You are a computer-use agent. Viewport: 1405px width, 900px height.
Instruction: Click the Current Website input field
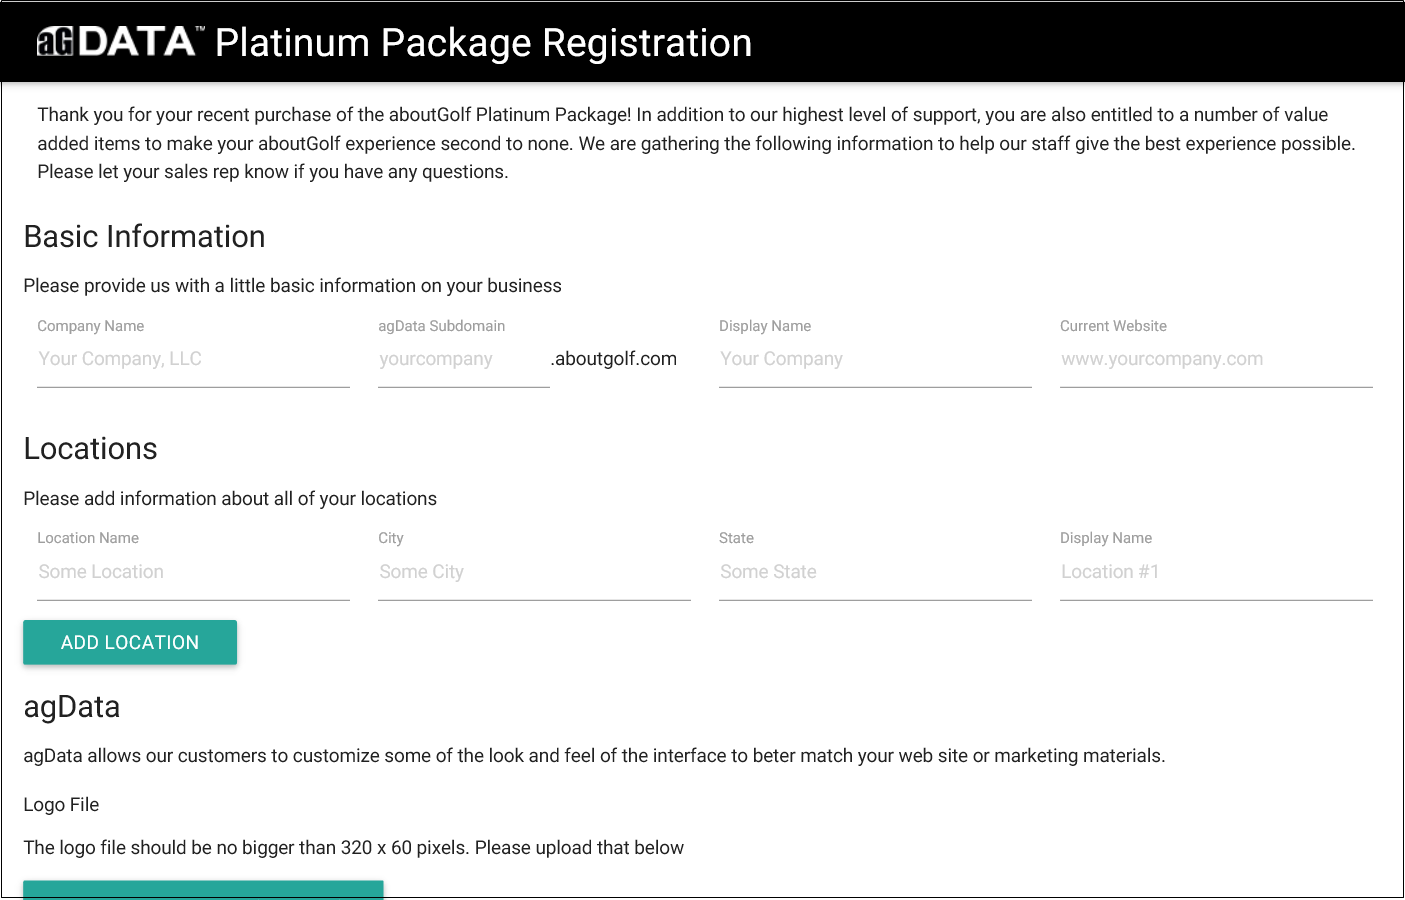(1216, 360)
